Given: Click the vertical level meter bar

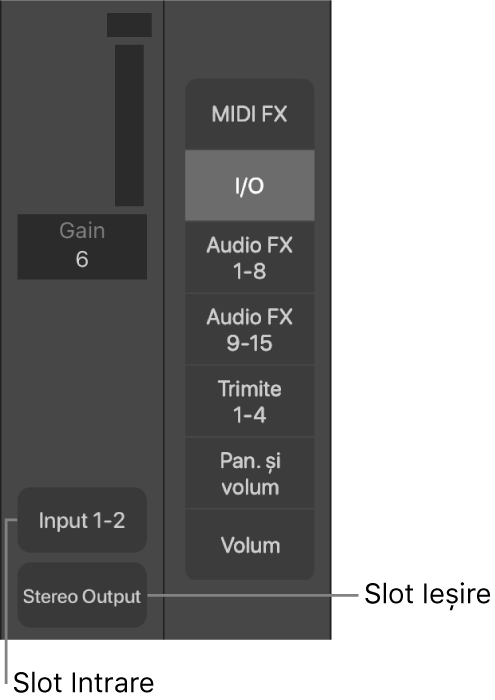Looking at the screenshot, I should point(129,125).
